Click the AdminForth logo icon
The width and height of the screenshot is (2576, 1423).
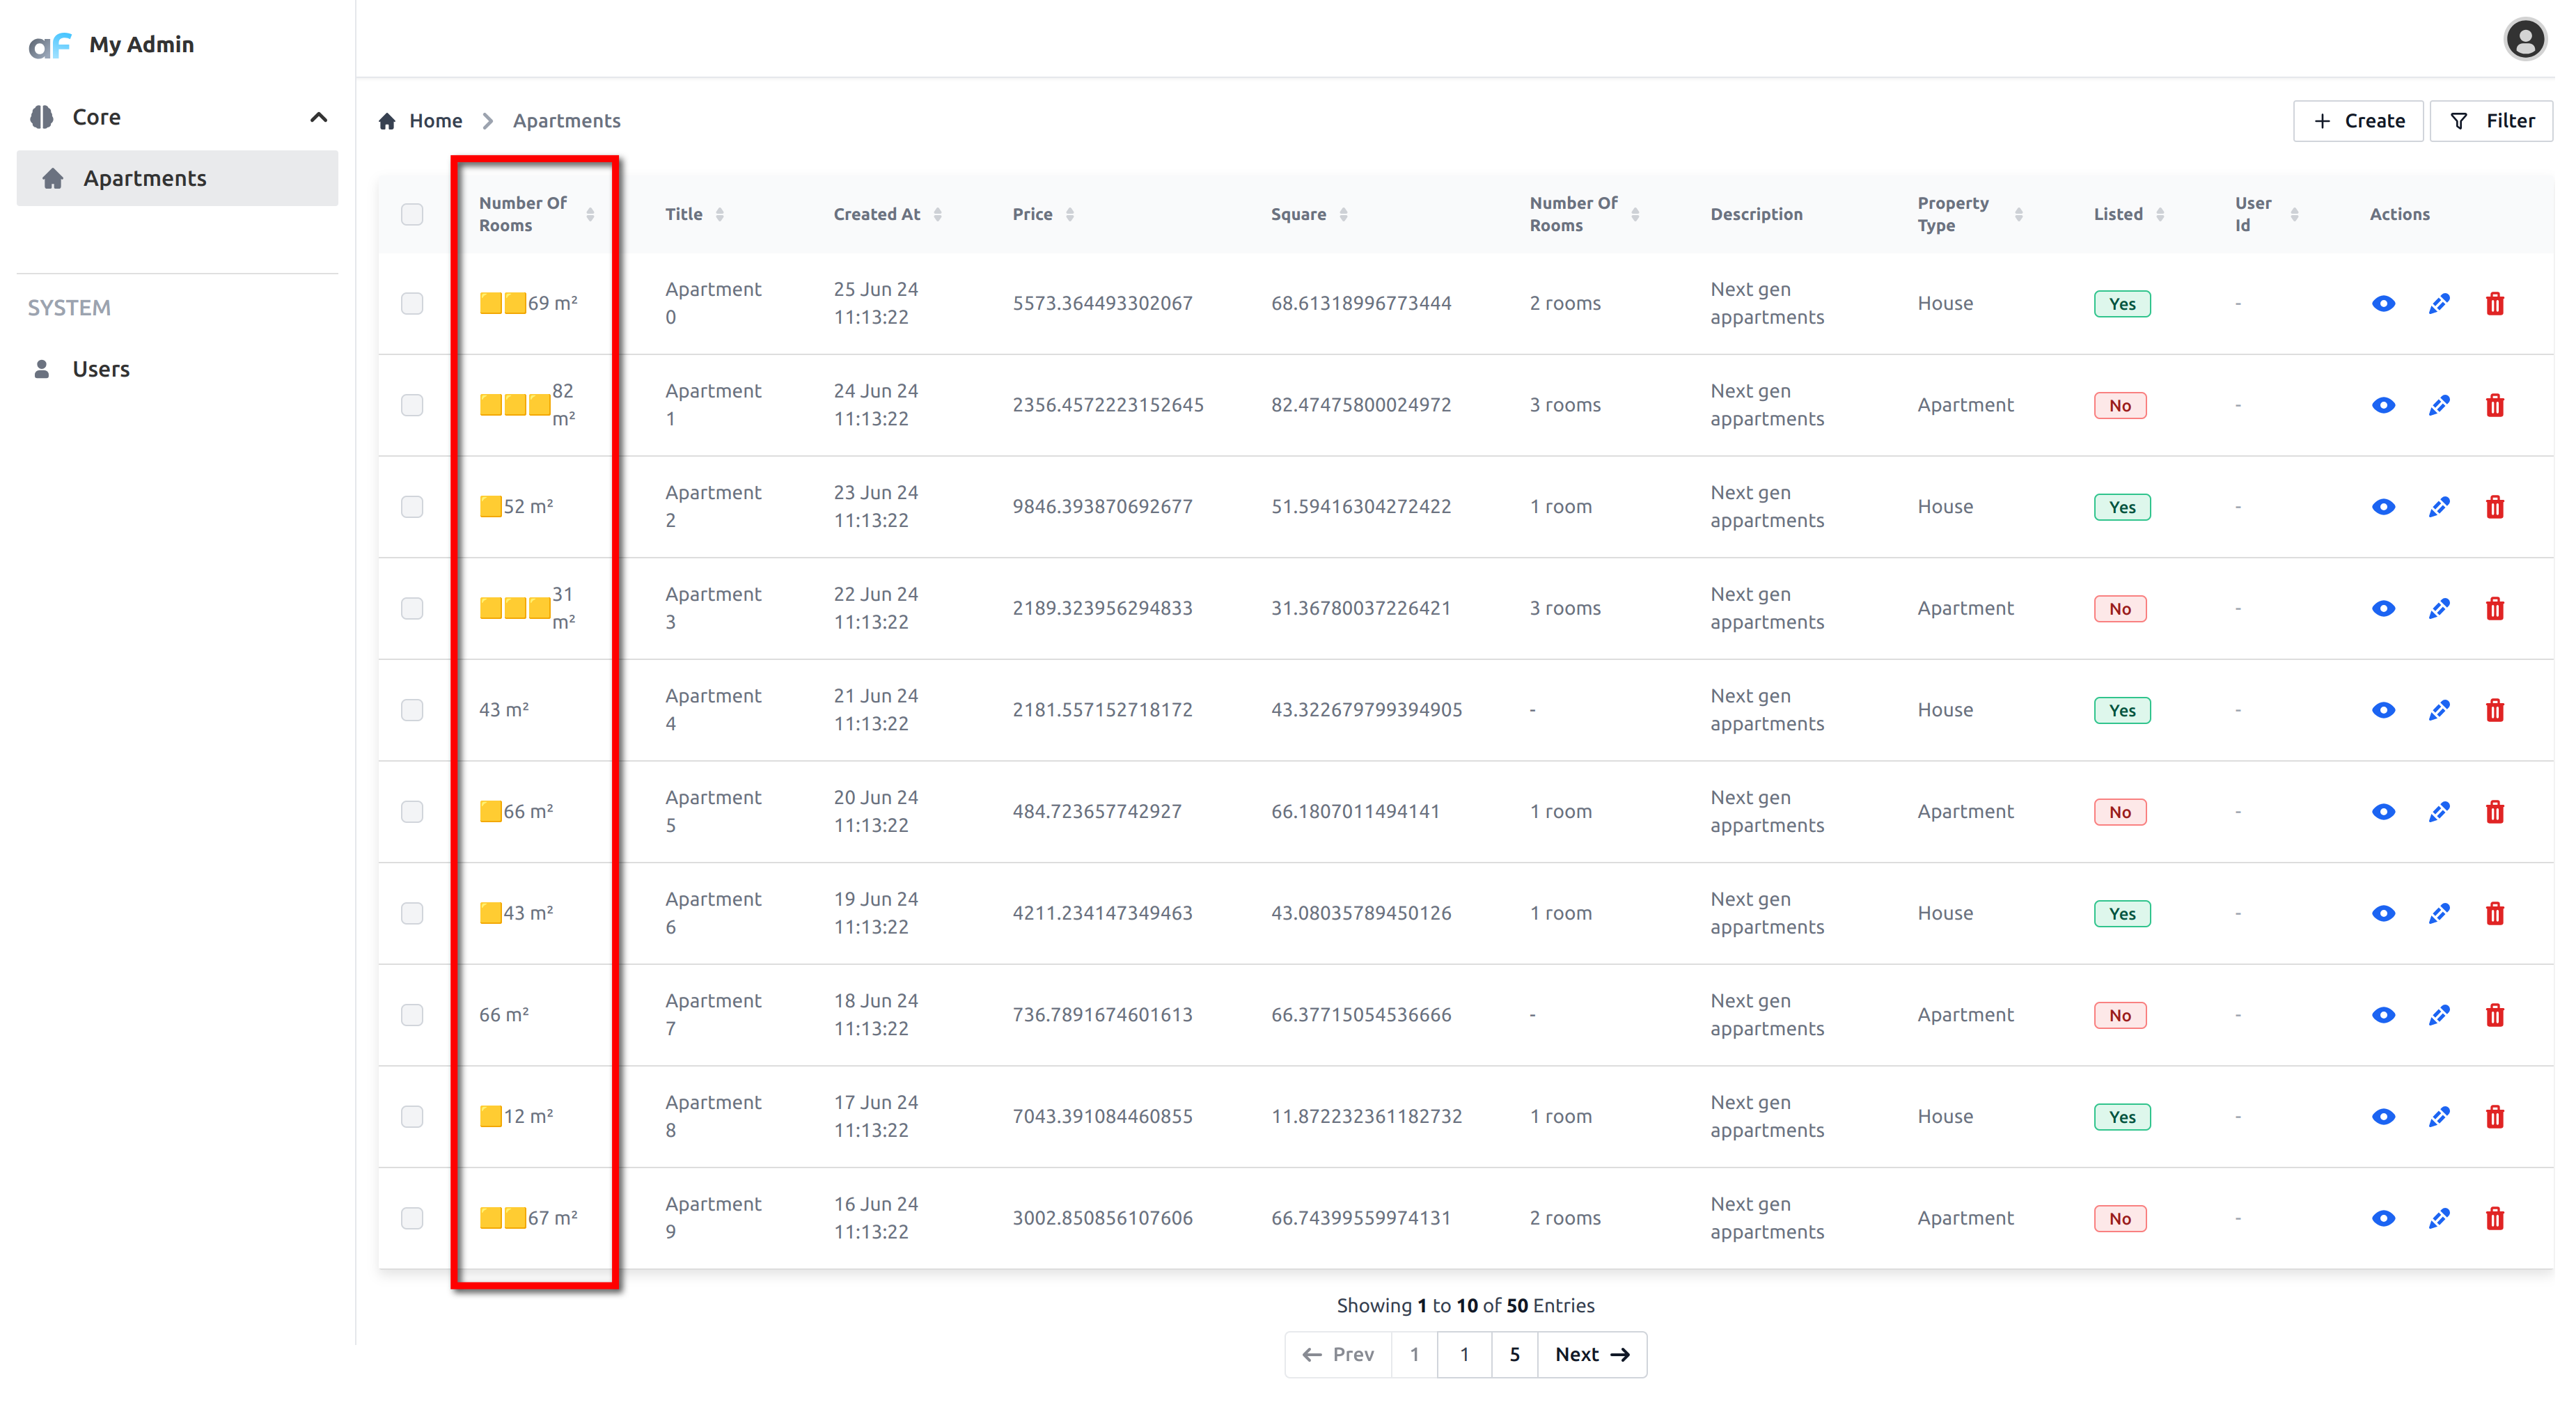[x=50, y=45]
